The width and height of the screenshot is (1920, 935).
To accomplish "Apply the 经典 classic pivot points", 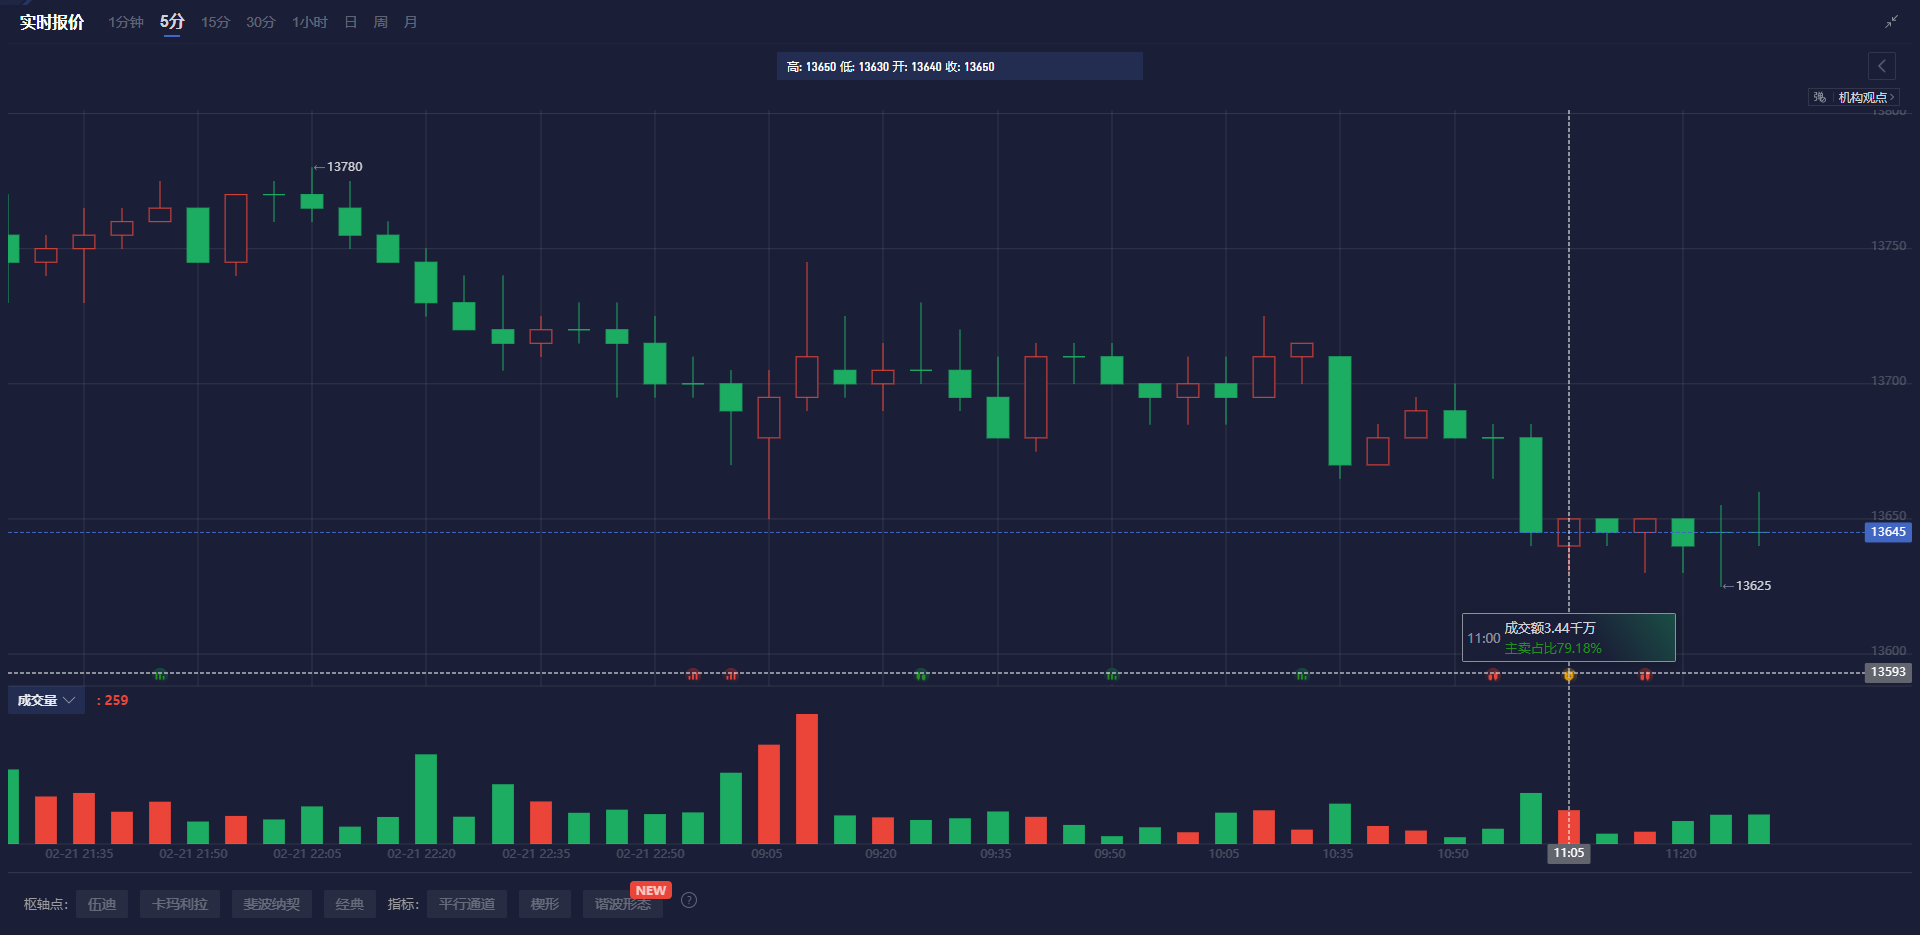I will [x=349, y=903].
